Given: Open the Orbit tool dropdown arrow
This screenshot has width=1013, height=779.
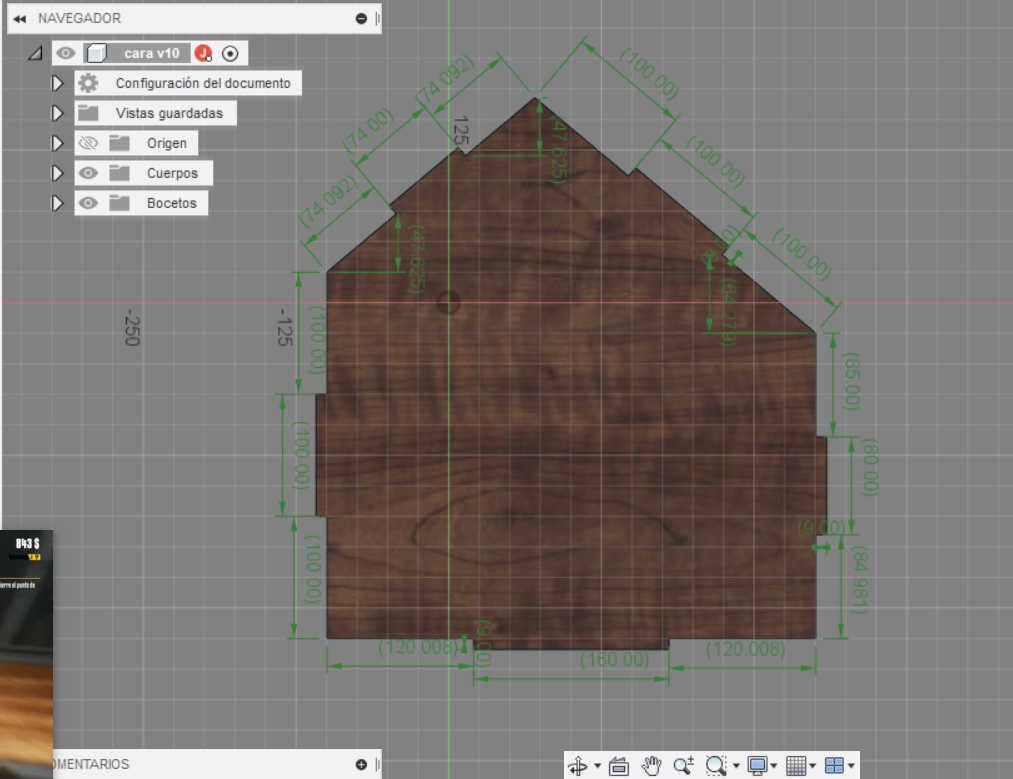Looking at the screenshot, I should (x=598, y=766).
